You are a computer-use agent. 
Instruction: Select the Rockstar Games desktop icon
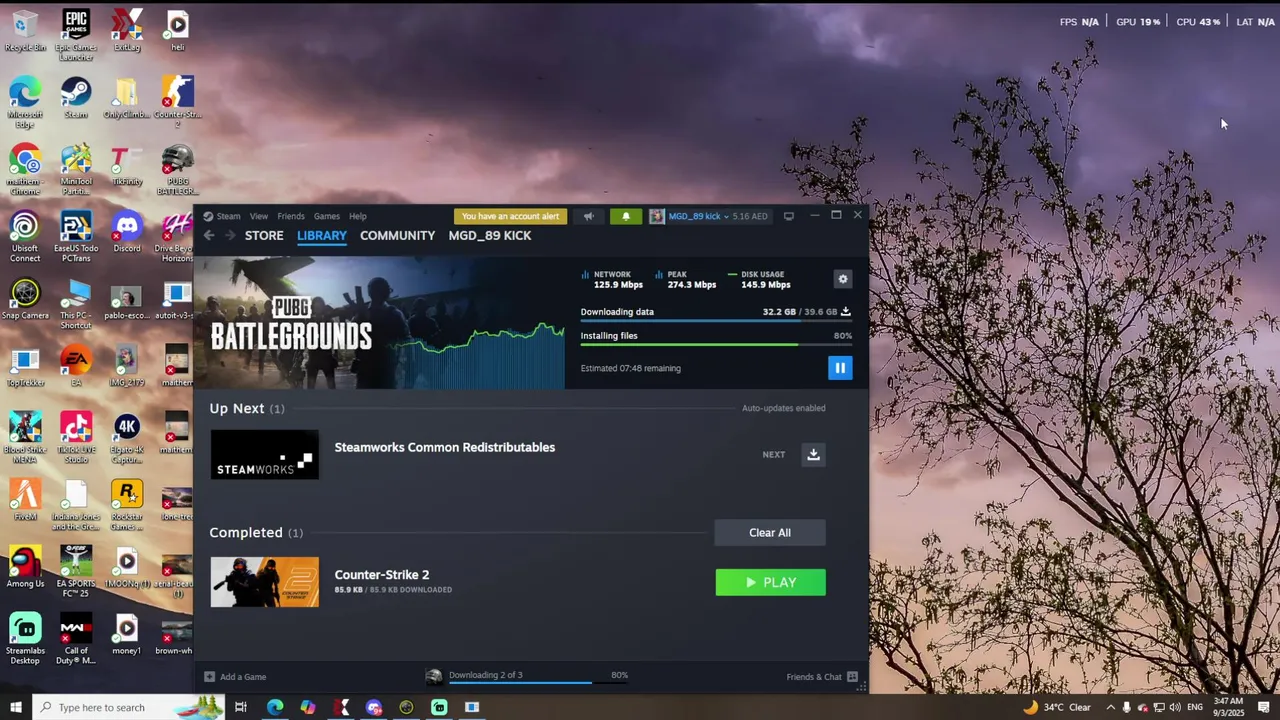pos(126,505)
